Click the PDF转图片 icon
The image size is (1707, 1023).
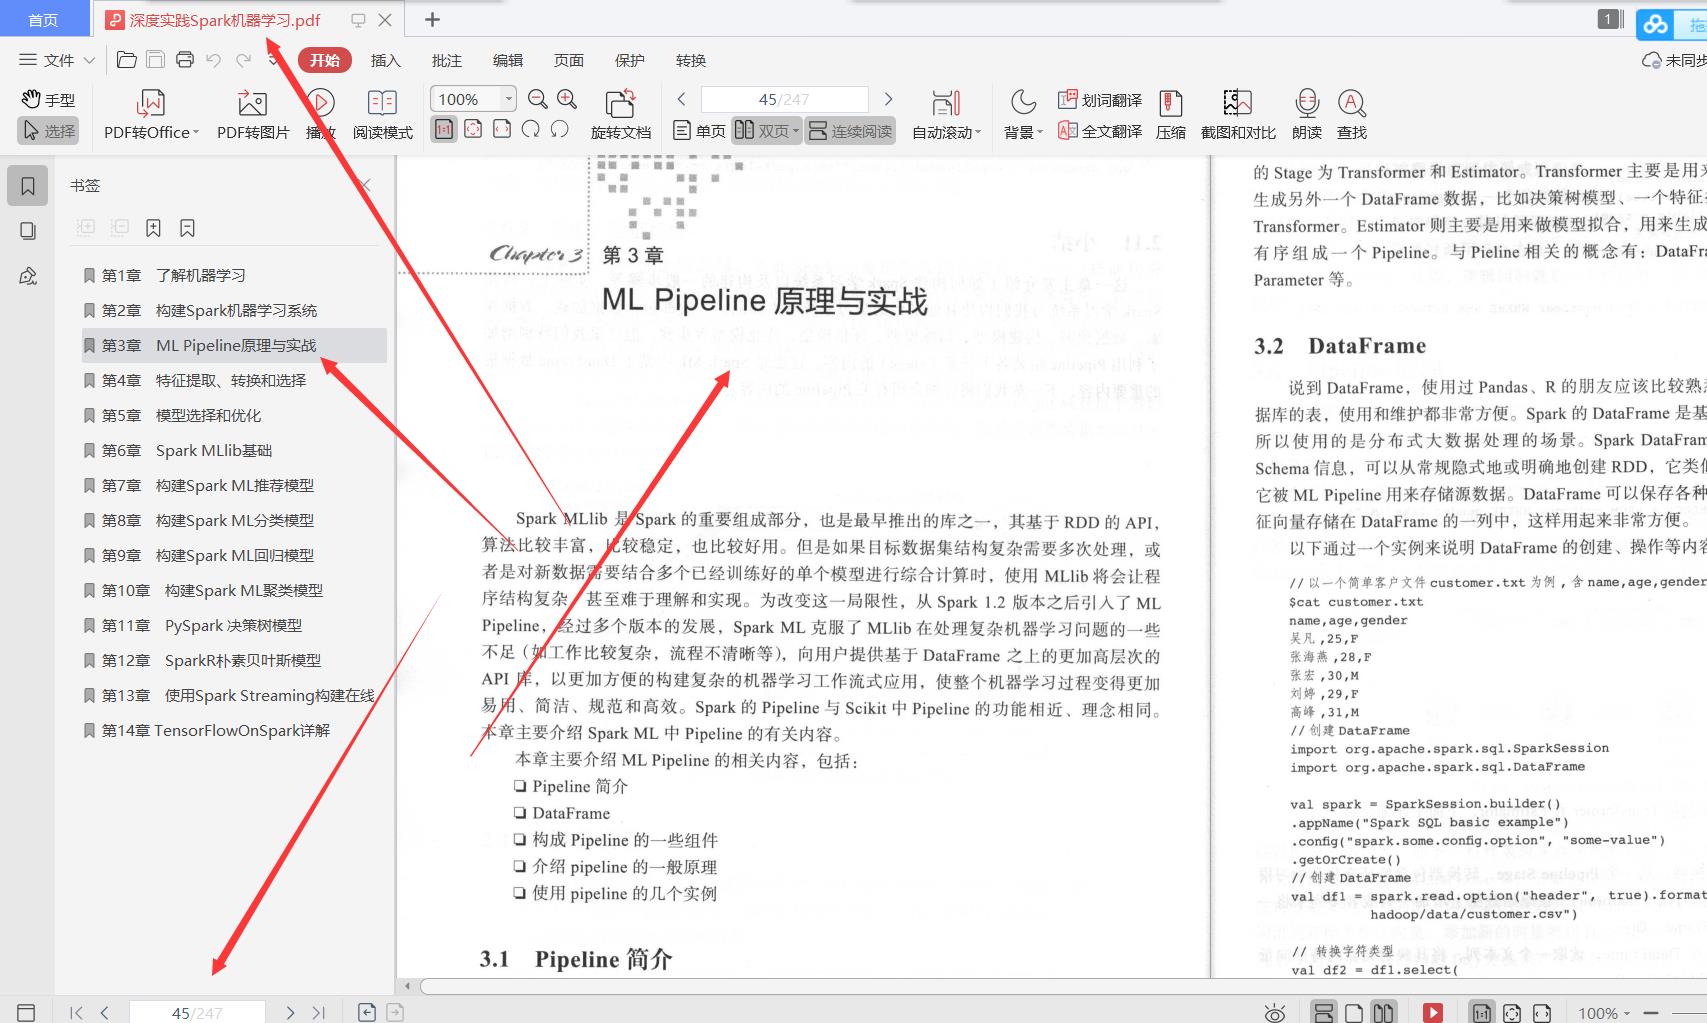click(x=252, y=103)
